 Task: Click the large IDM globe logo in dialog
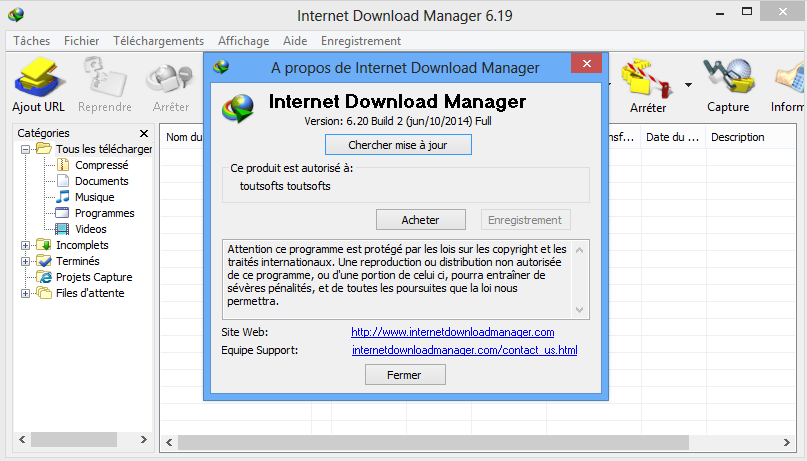pyautogui.click(x=238, y=109)
